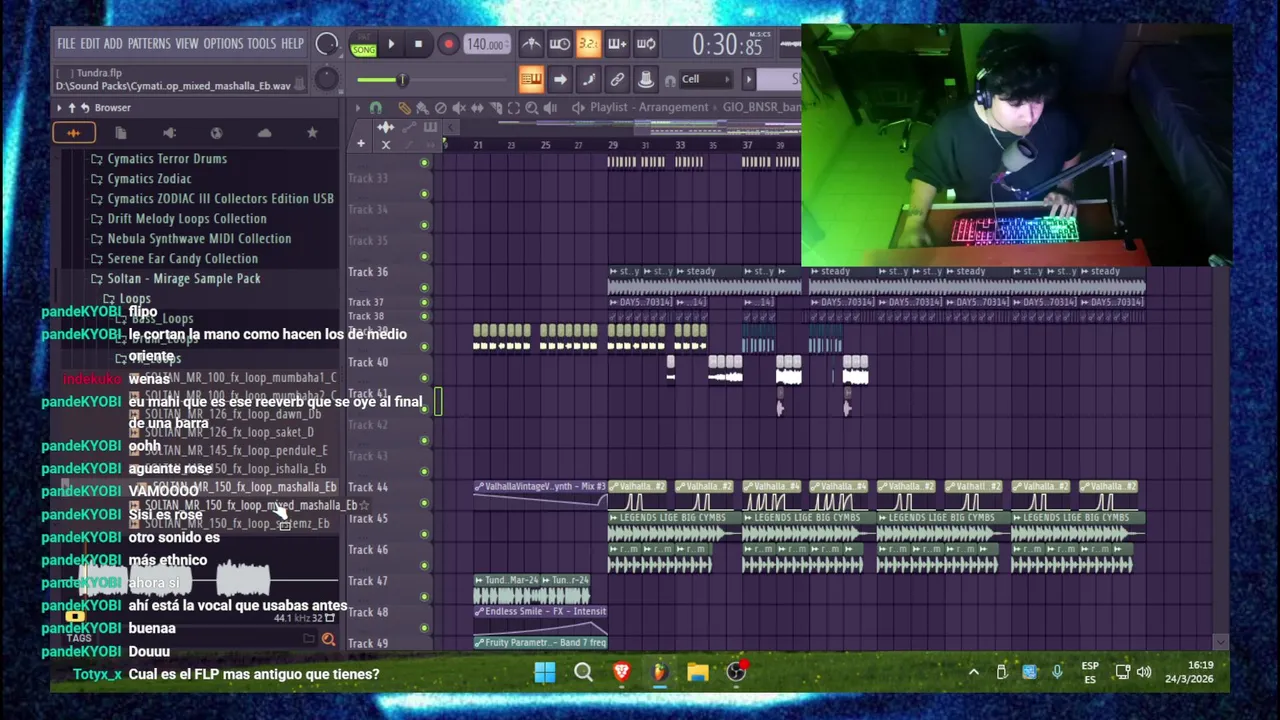The height and width of the screenshot is (720, 1280).
Task: Open the OPTIONS menu
Action: [223, 44]
